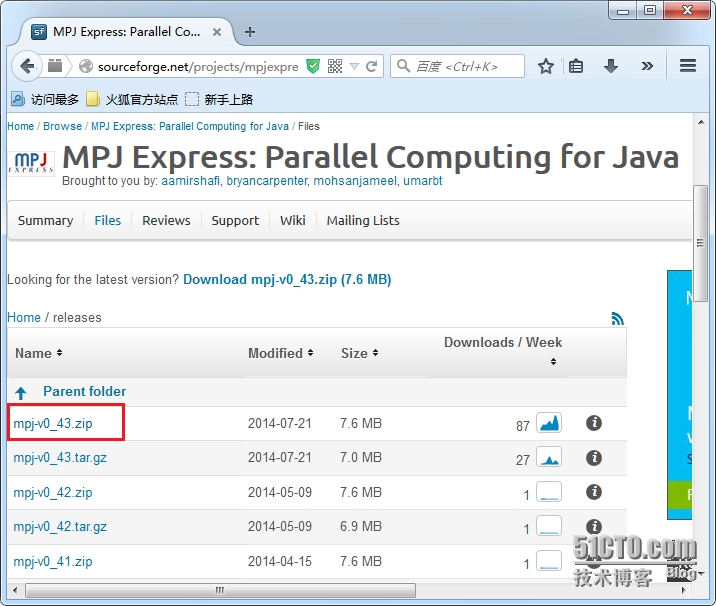Image resolution: width=716 pixels, height=606 pixels.
Task: Sort the table by Size column
Action: [x=359, y=353]
